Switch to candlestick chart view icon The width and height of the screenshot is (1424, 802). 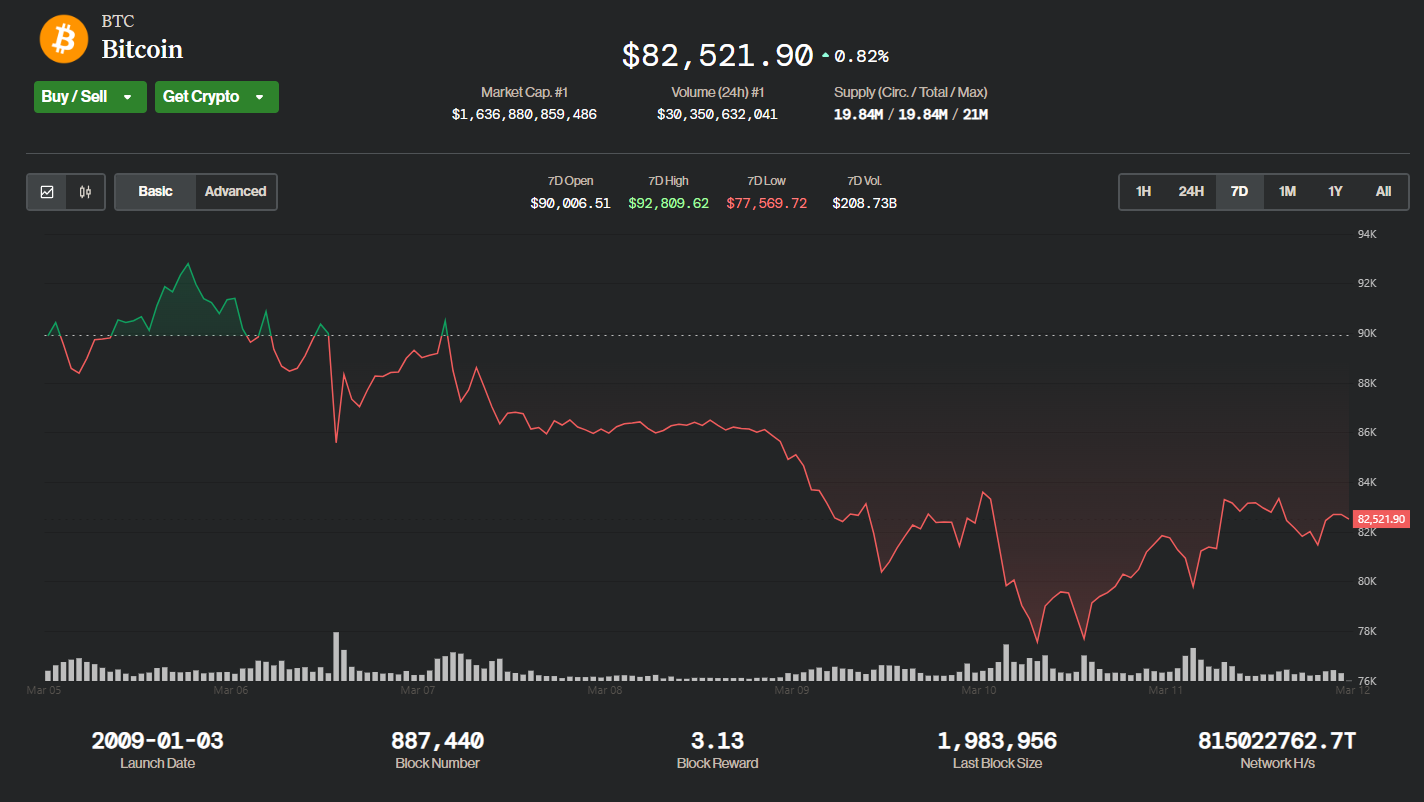point(86,192)
